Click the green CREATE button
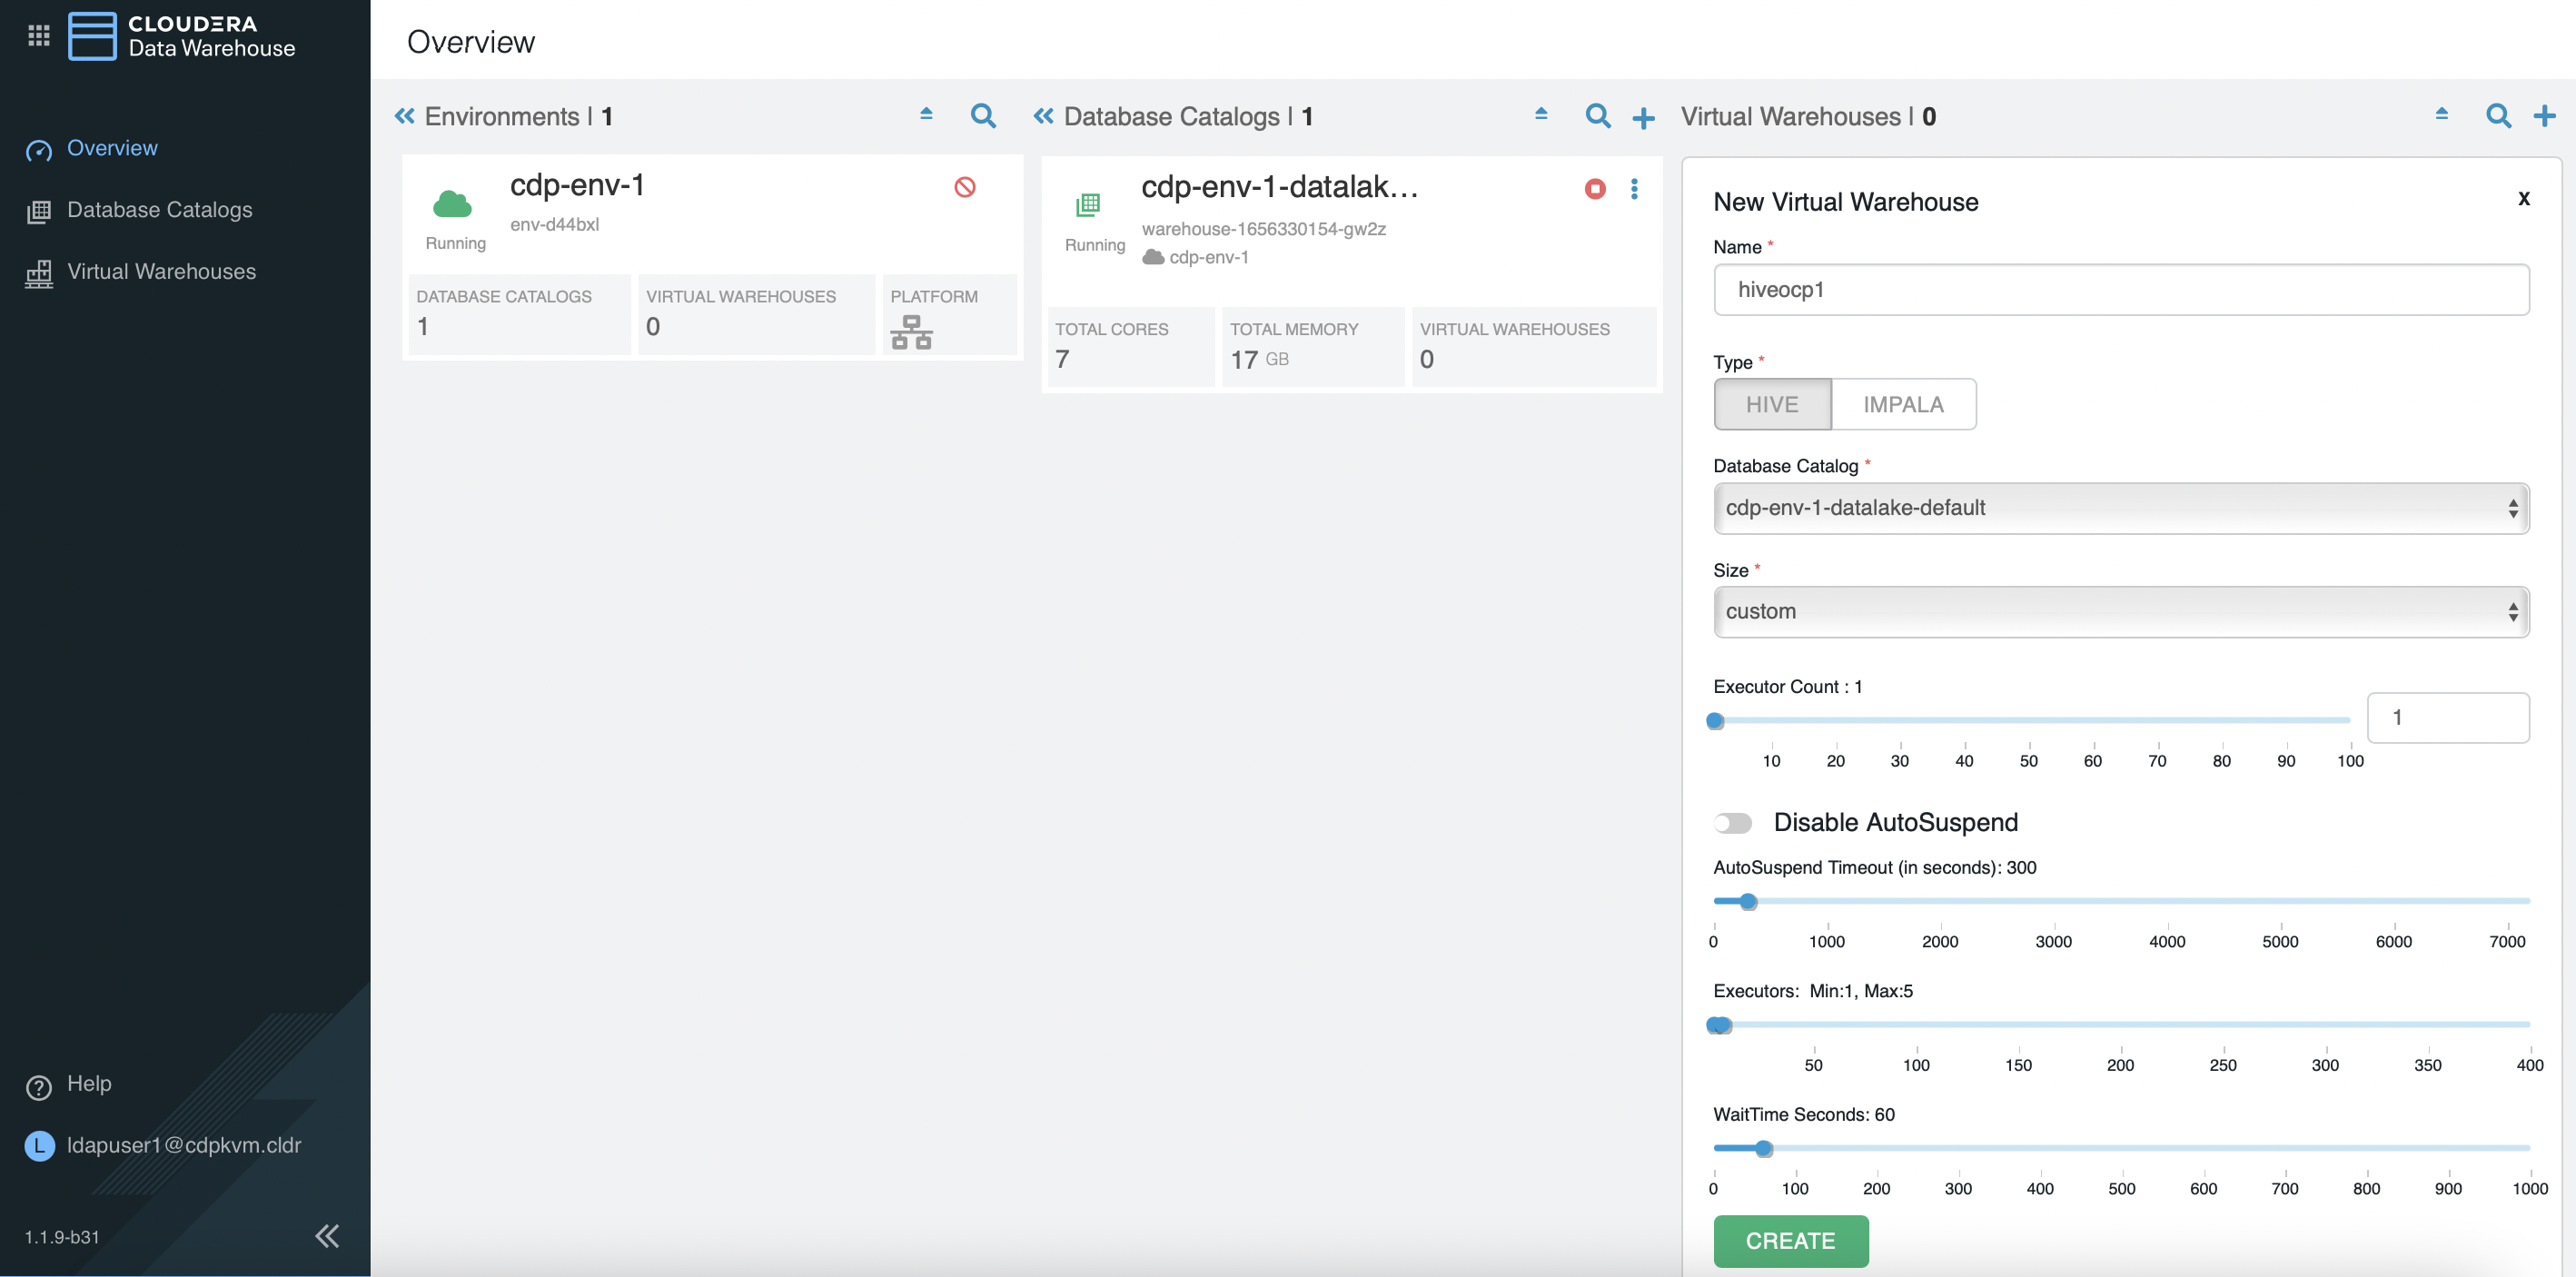 coord(1789,1240)
